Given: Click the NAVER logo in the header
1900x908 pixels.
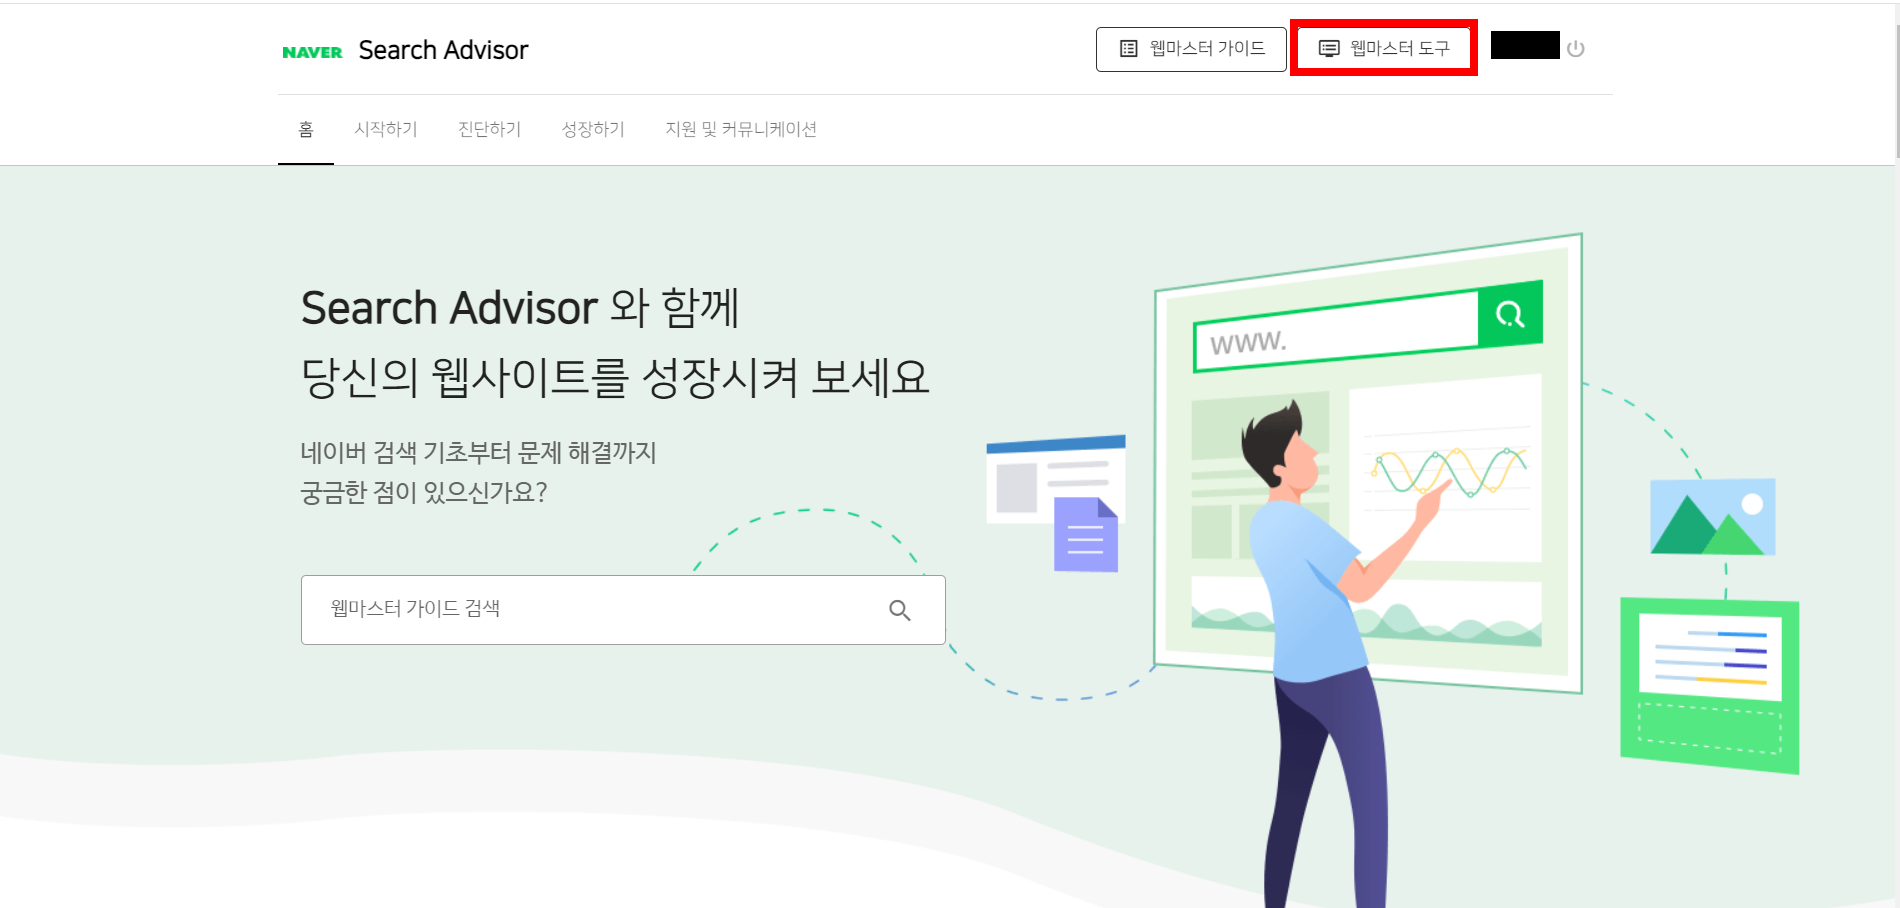Looking at the screenshot, I should tap(311, 50).
